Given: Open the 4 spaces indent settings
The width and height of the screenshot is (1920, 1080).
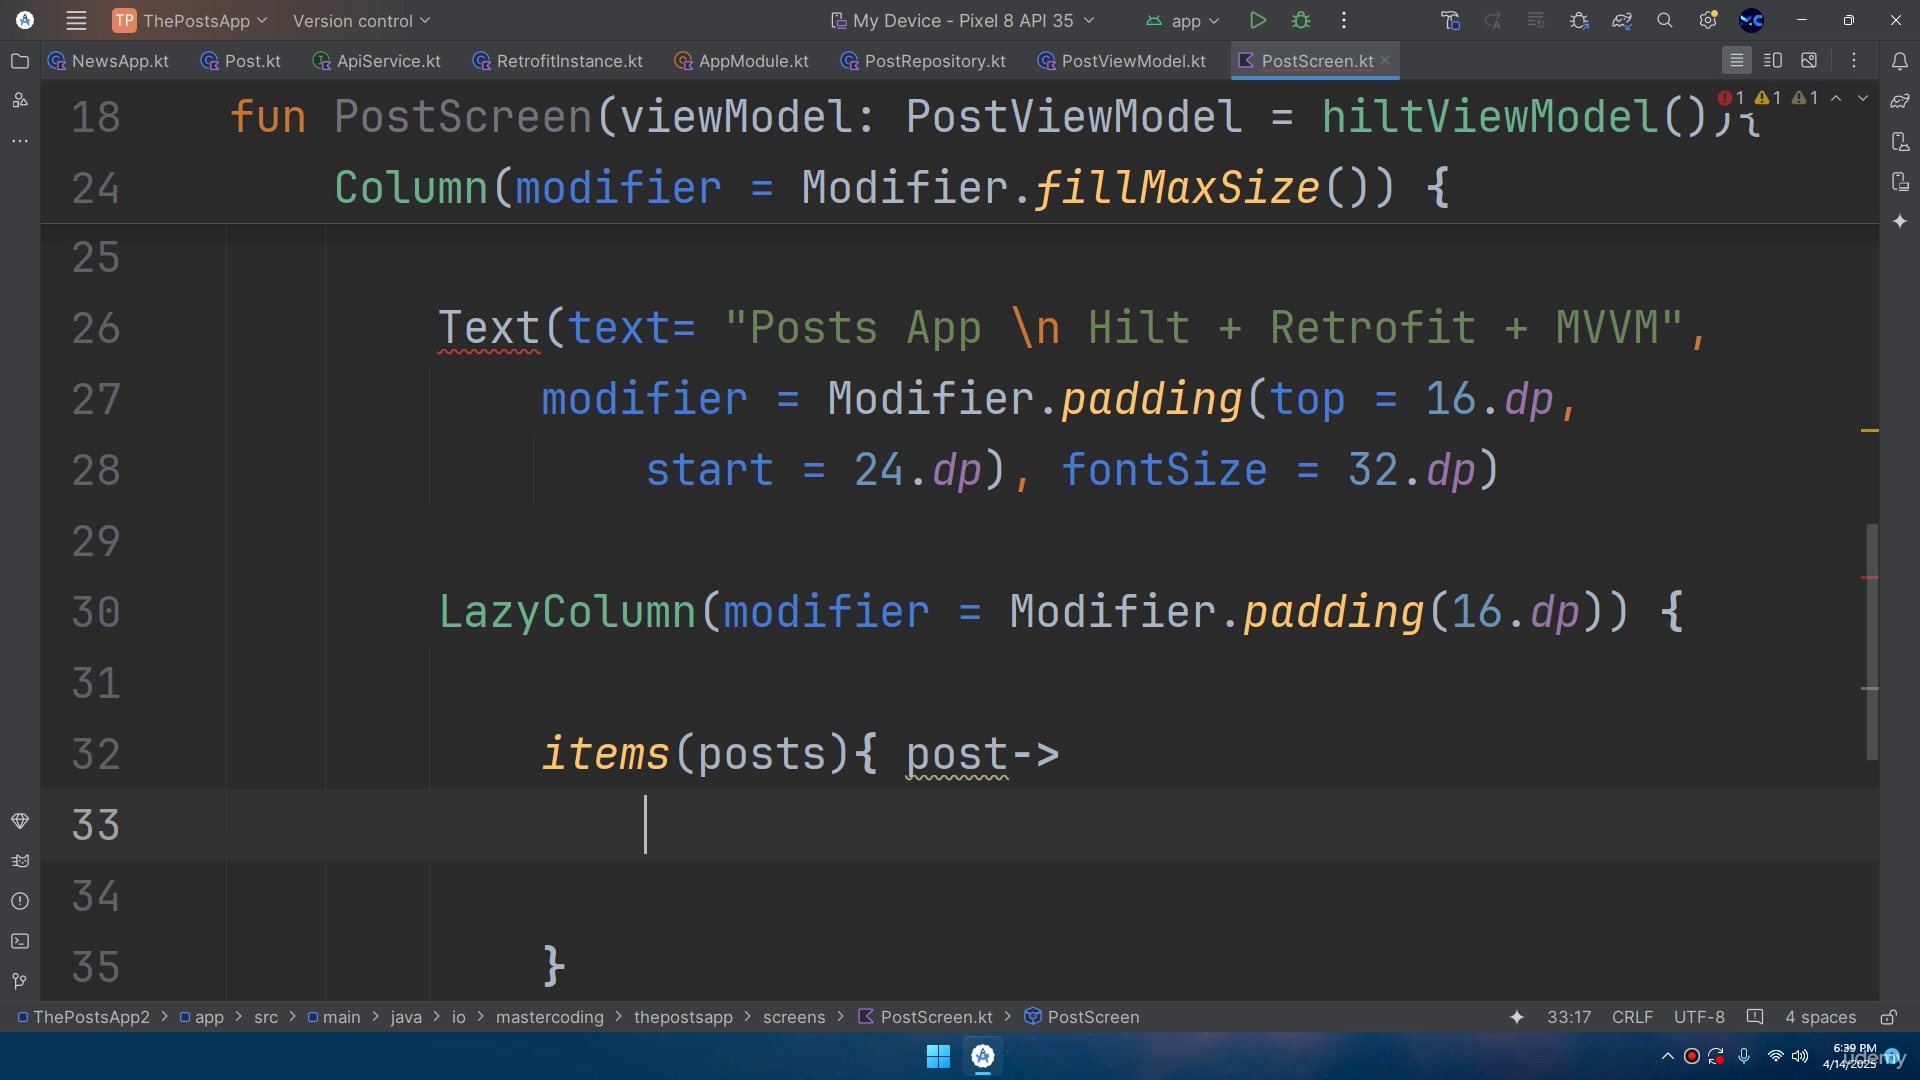Looking at the screenshot, I should (1820, 1017).
